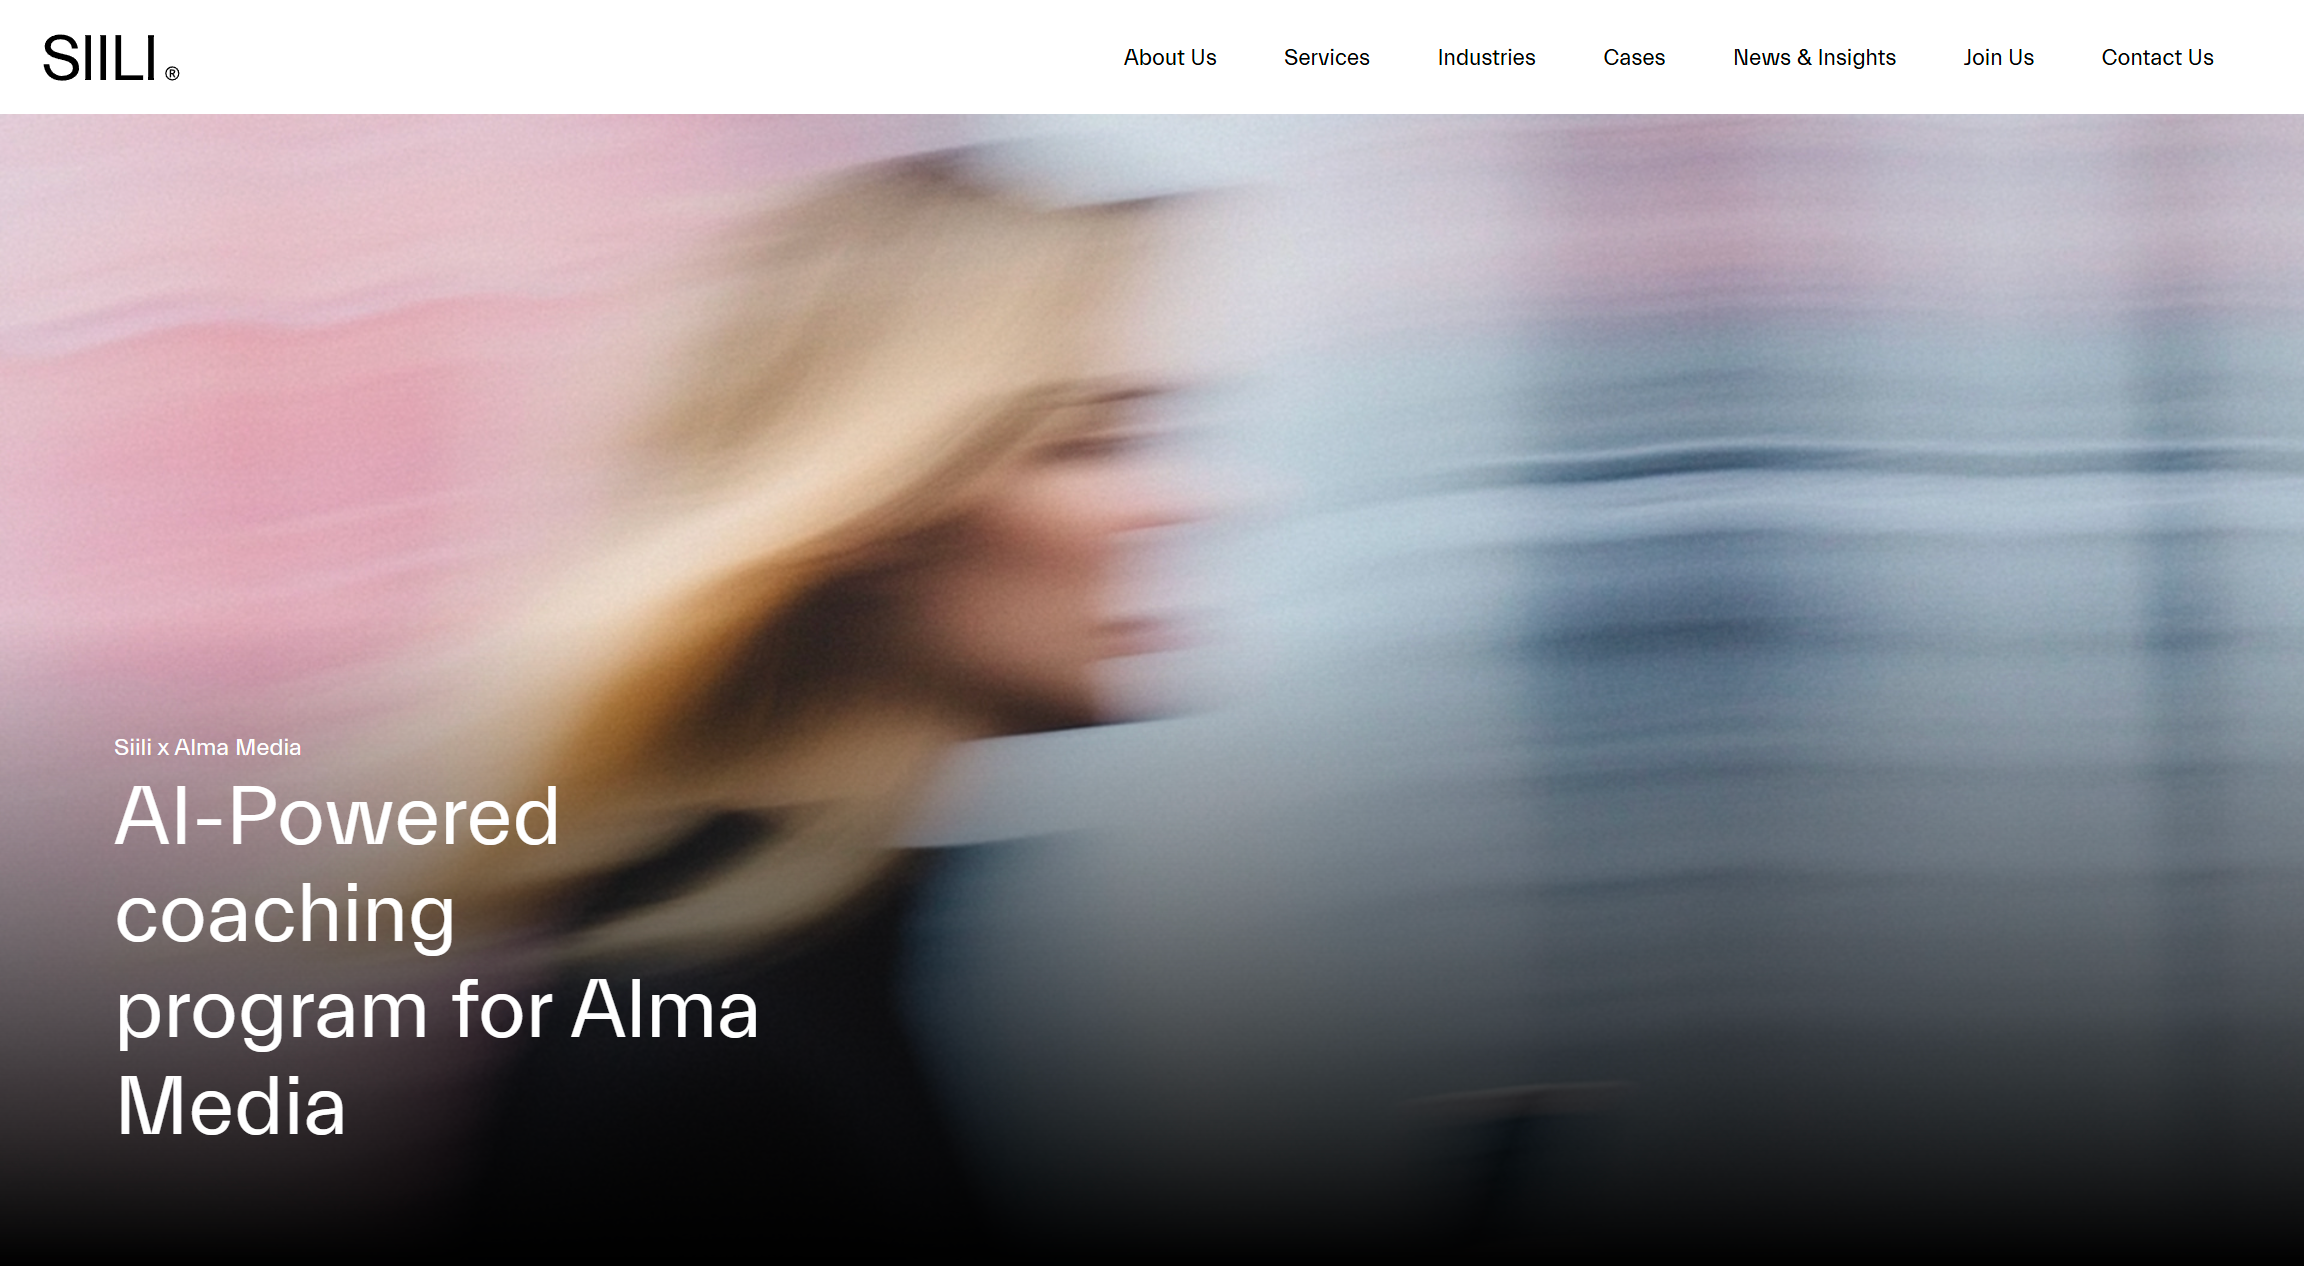Click the registered trademark symbol beside SIILI

[x=172, y=74]
